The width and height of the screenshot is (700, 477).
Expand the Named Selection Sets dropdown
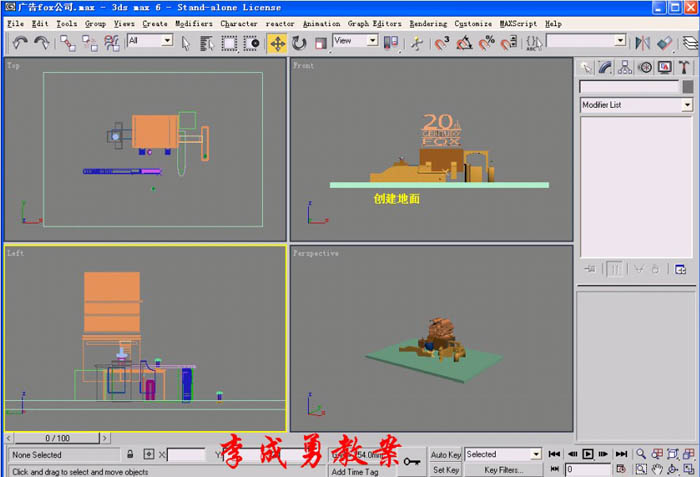point(620,41)
